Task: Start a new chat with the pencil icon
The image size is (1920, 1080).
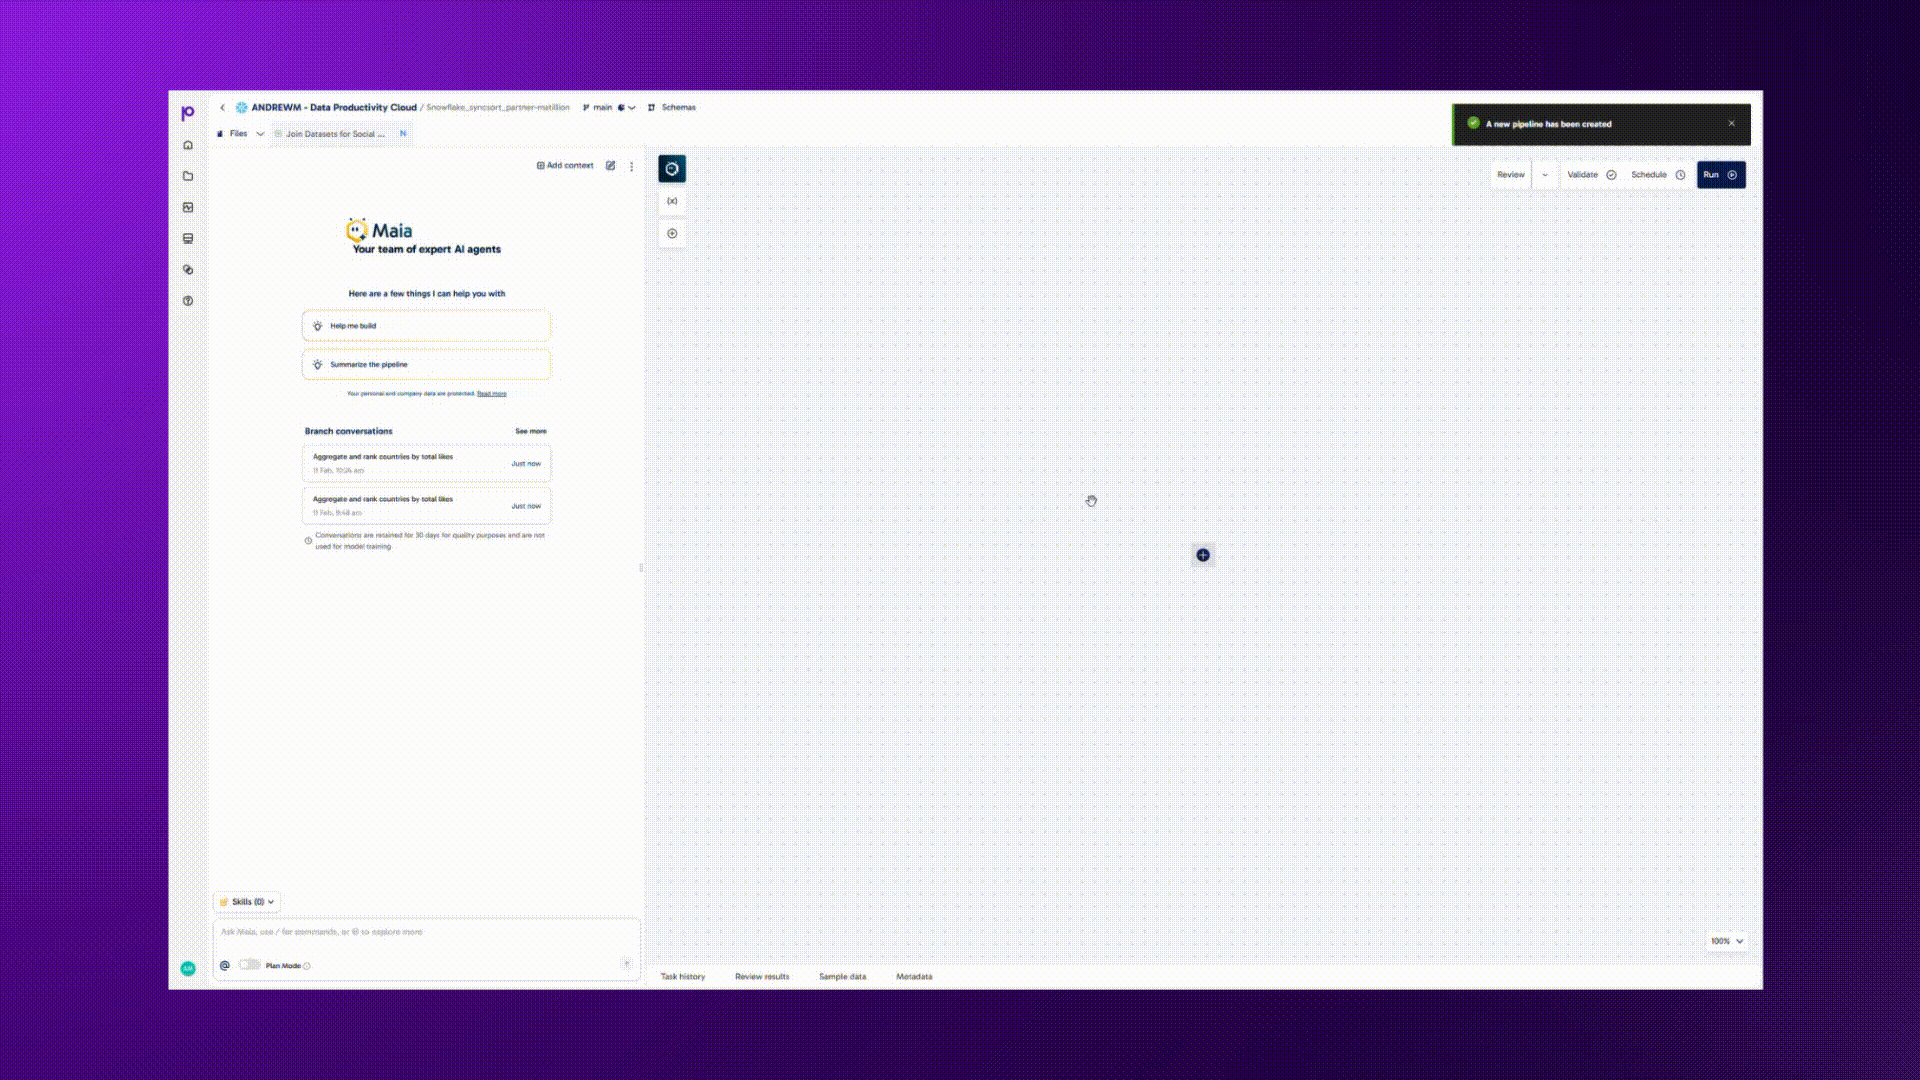Action: (x=611, y=166)
